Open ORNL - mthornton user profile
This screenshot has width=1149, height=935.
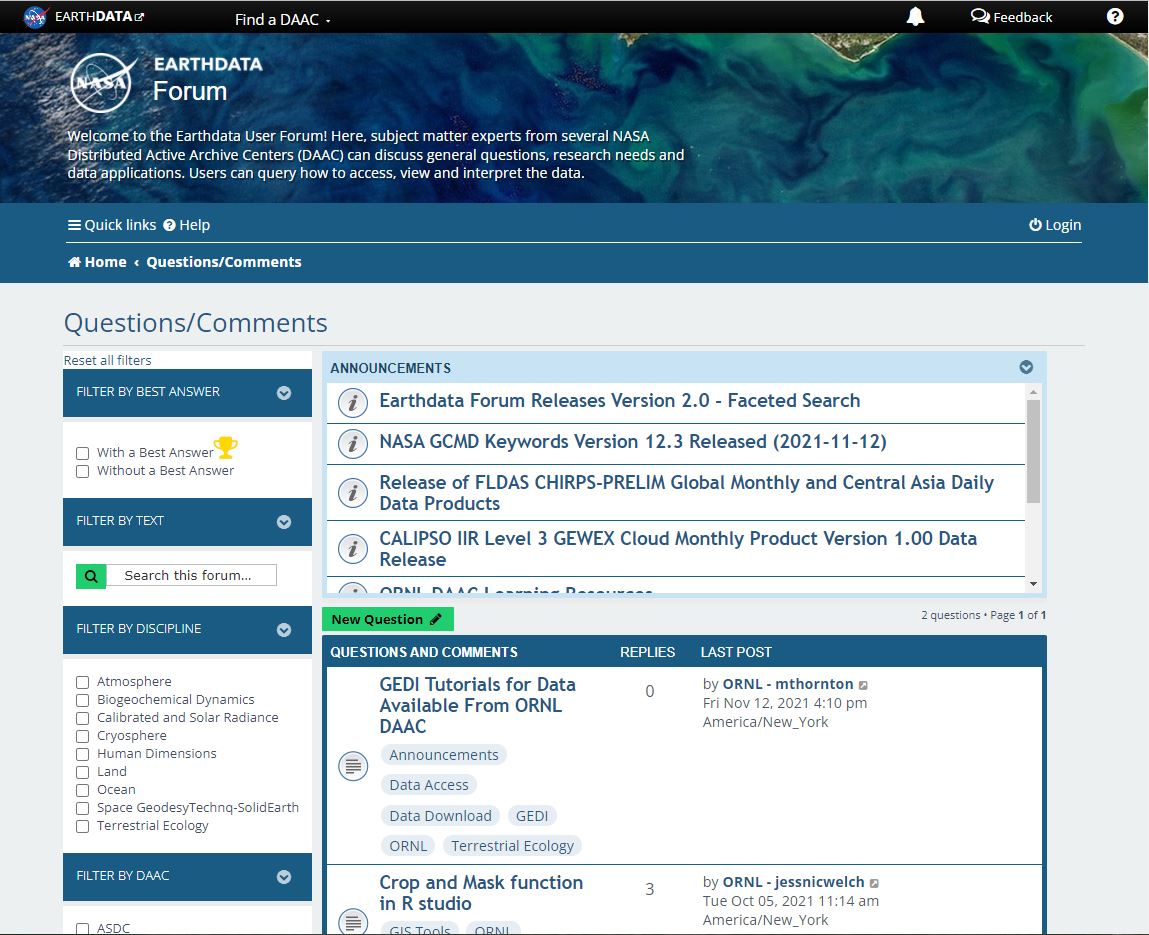pos(788,684)
